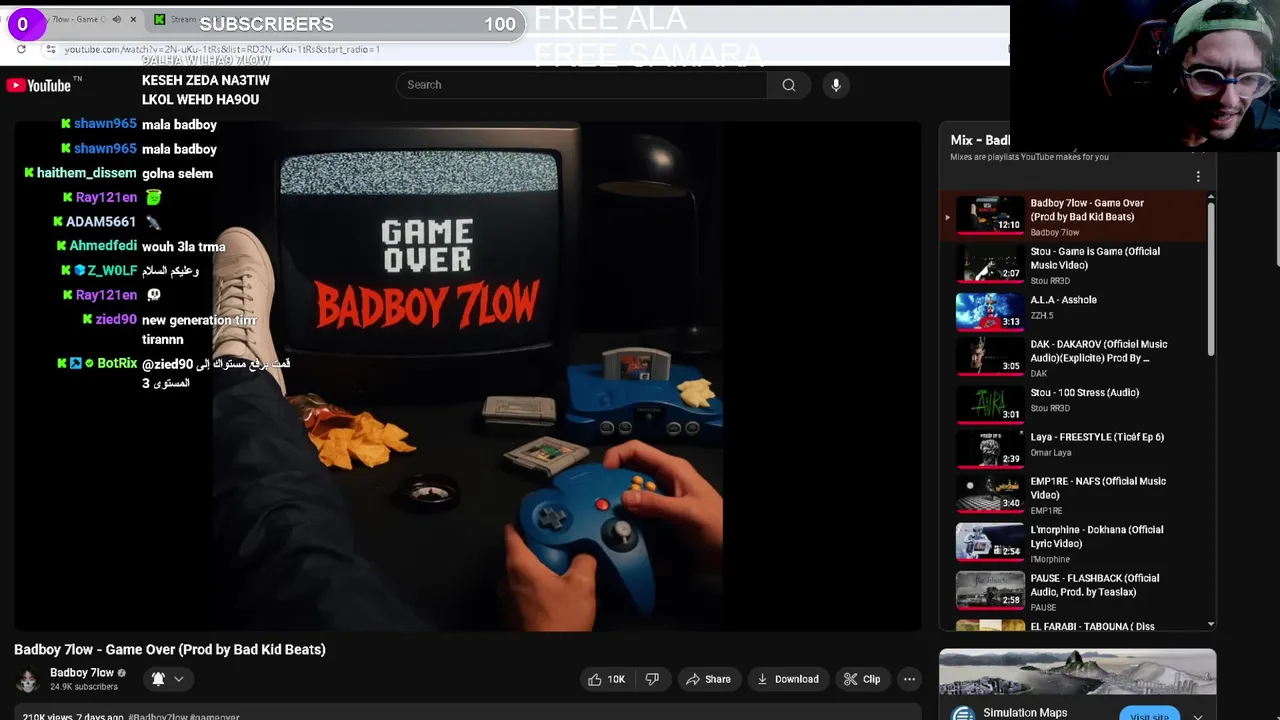
Task: Expand the subscription notification chevron dropdown
Action: coord(179,679)
